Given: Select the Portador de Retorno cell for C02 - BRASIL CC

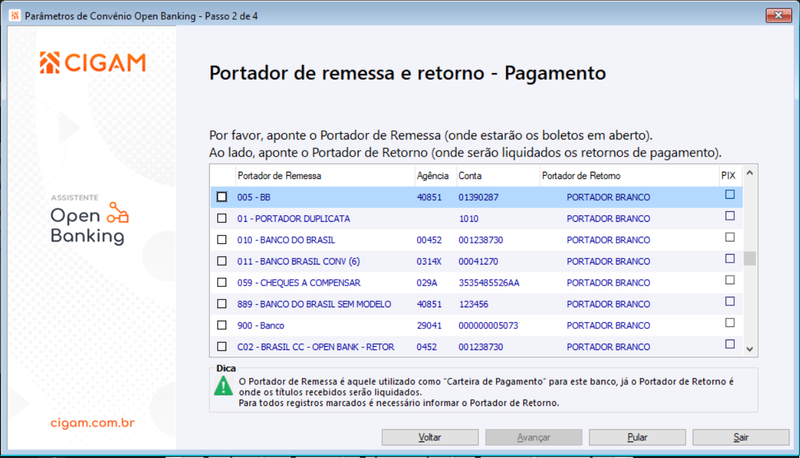Looking at the screenshot, I should tap(629, 347).
